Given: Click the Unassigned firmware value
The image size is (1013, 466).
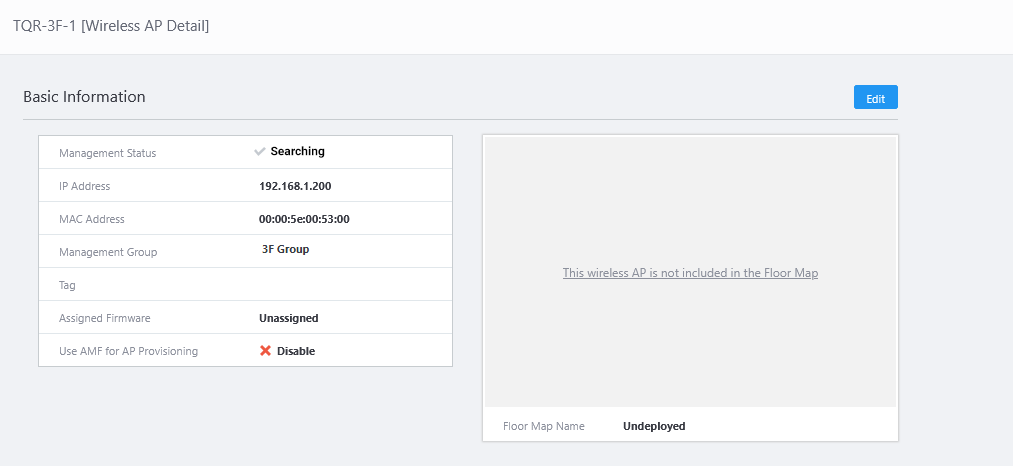Looking at the screenshot, I should pyautogui.click(x=288, y=318).
